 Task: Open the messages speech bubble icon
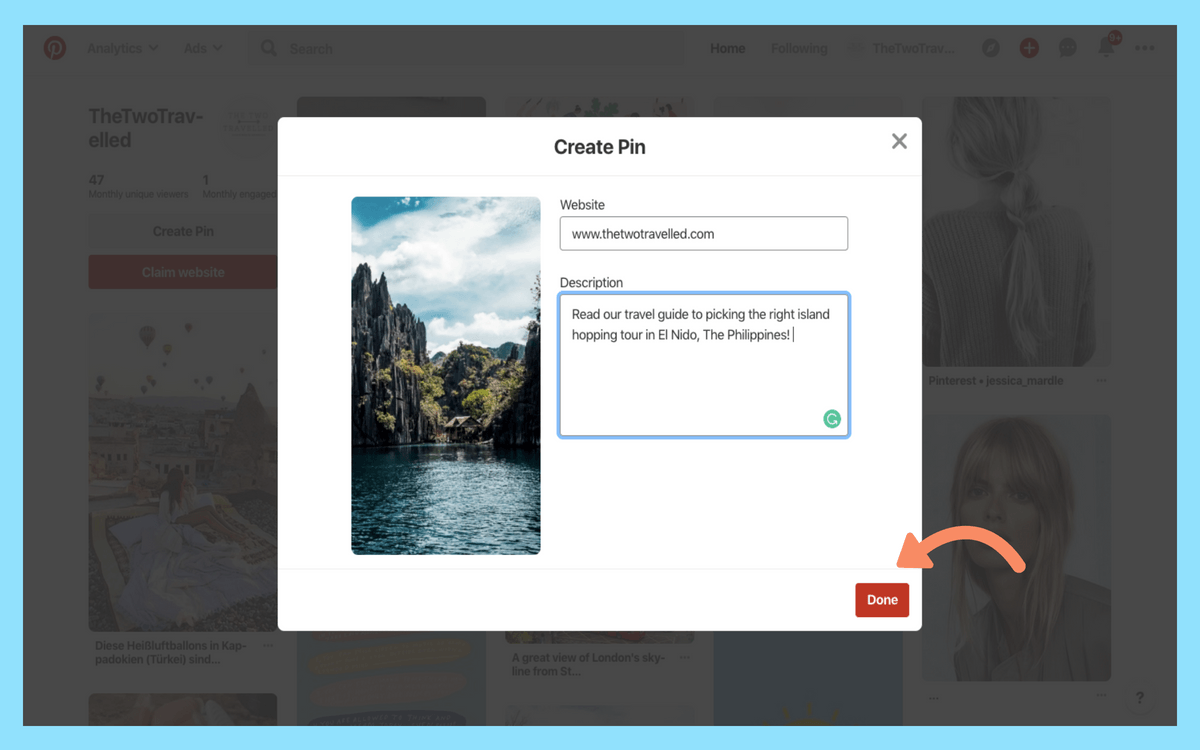tap(1068, 48)
